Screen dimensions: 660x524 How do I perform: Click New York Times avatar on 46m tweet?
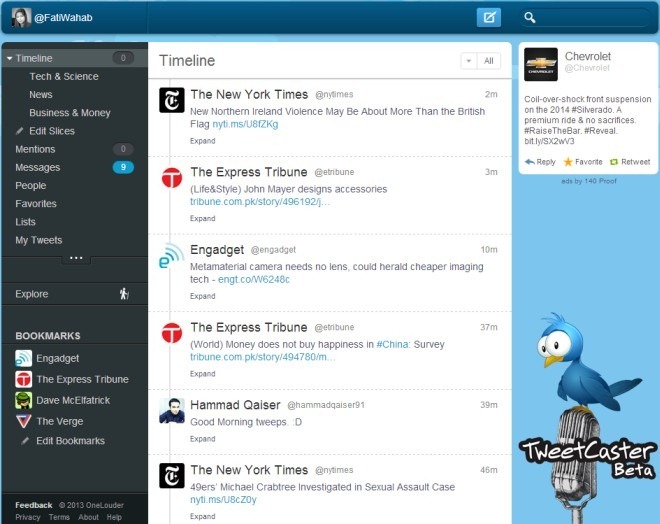[x=172, y=476]
